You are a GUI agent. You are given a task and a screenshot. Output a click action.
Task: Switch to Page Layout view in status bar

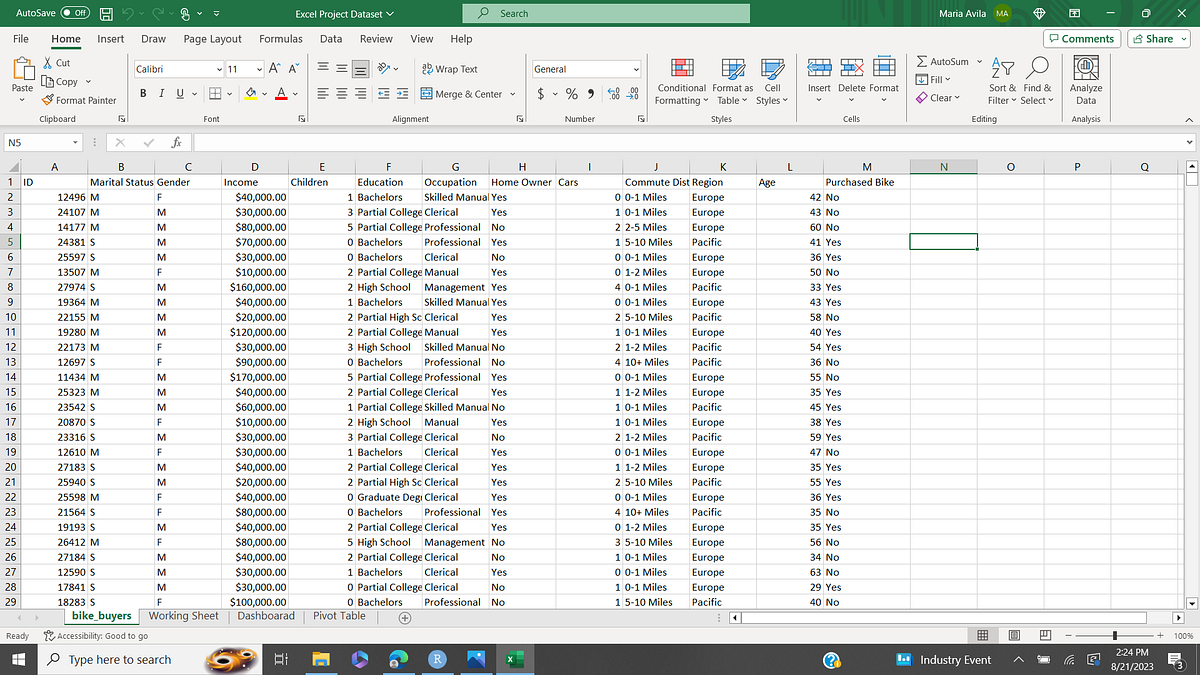point(1014,635)
